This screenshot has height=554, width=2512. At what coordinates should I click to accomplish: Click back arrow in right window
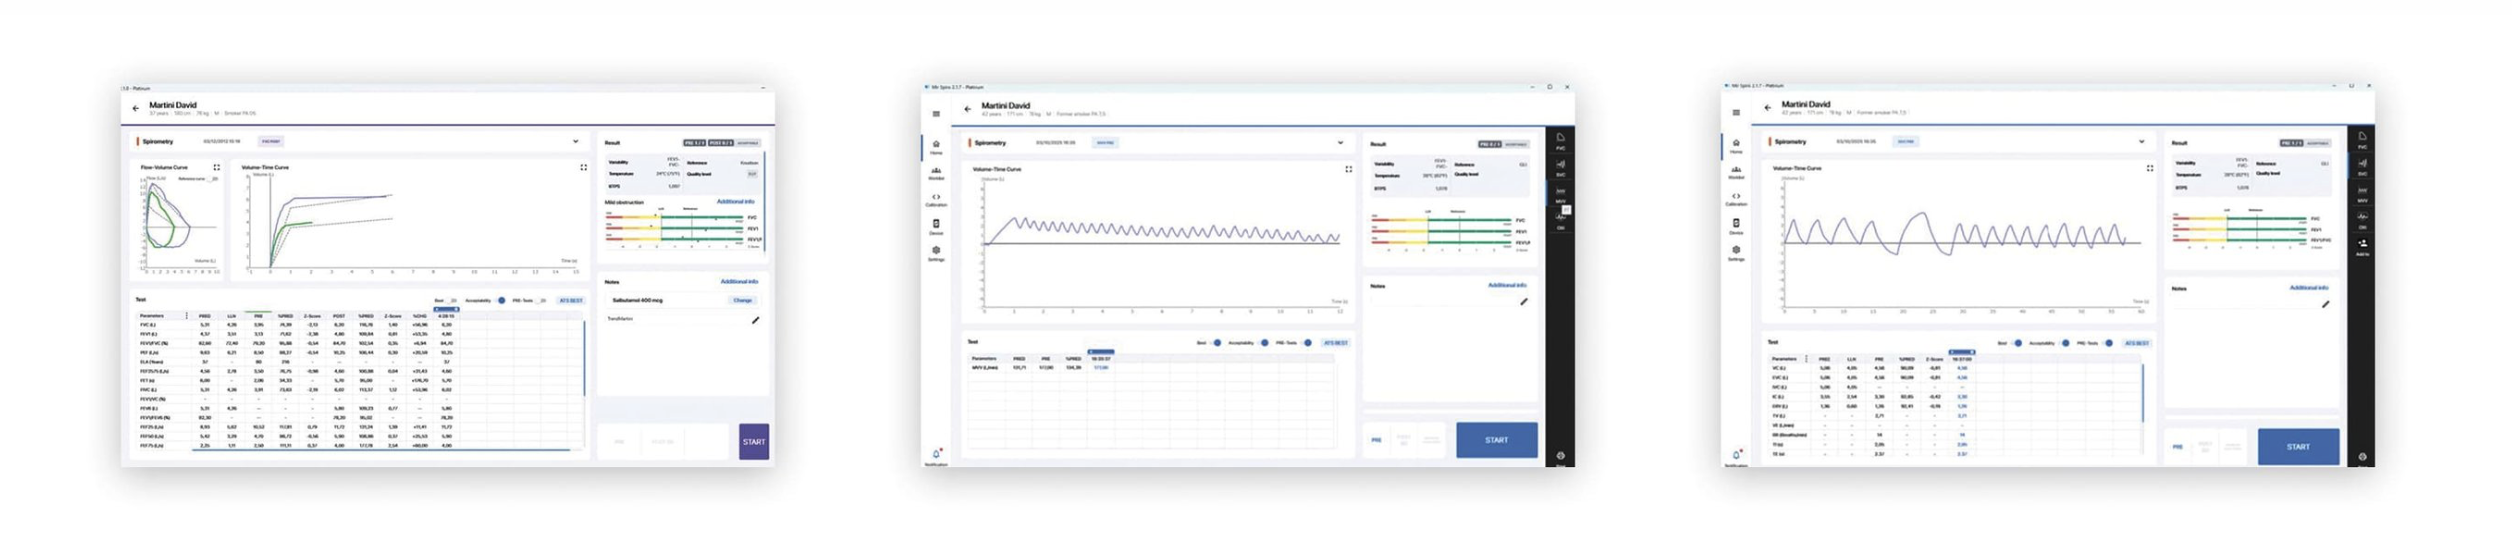click(1767, 108)
